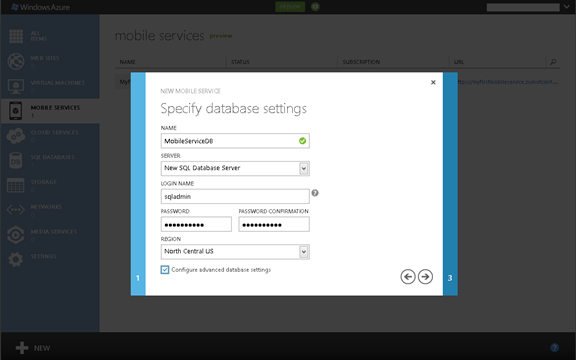Viewport: 576px width, 360px height.
Task: Click the Password field
Action: 196,224
